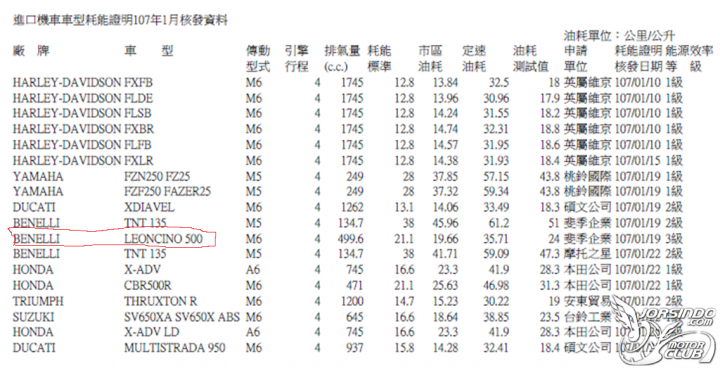Click model cell FXLR

tap(139, 161)
